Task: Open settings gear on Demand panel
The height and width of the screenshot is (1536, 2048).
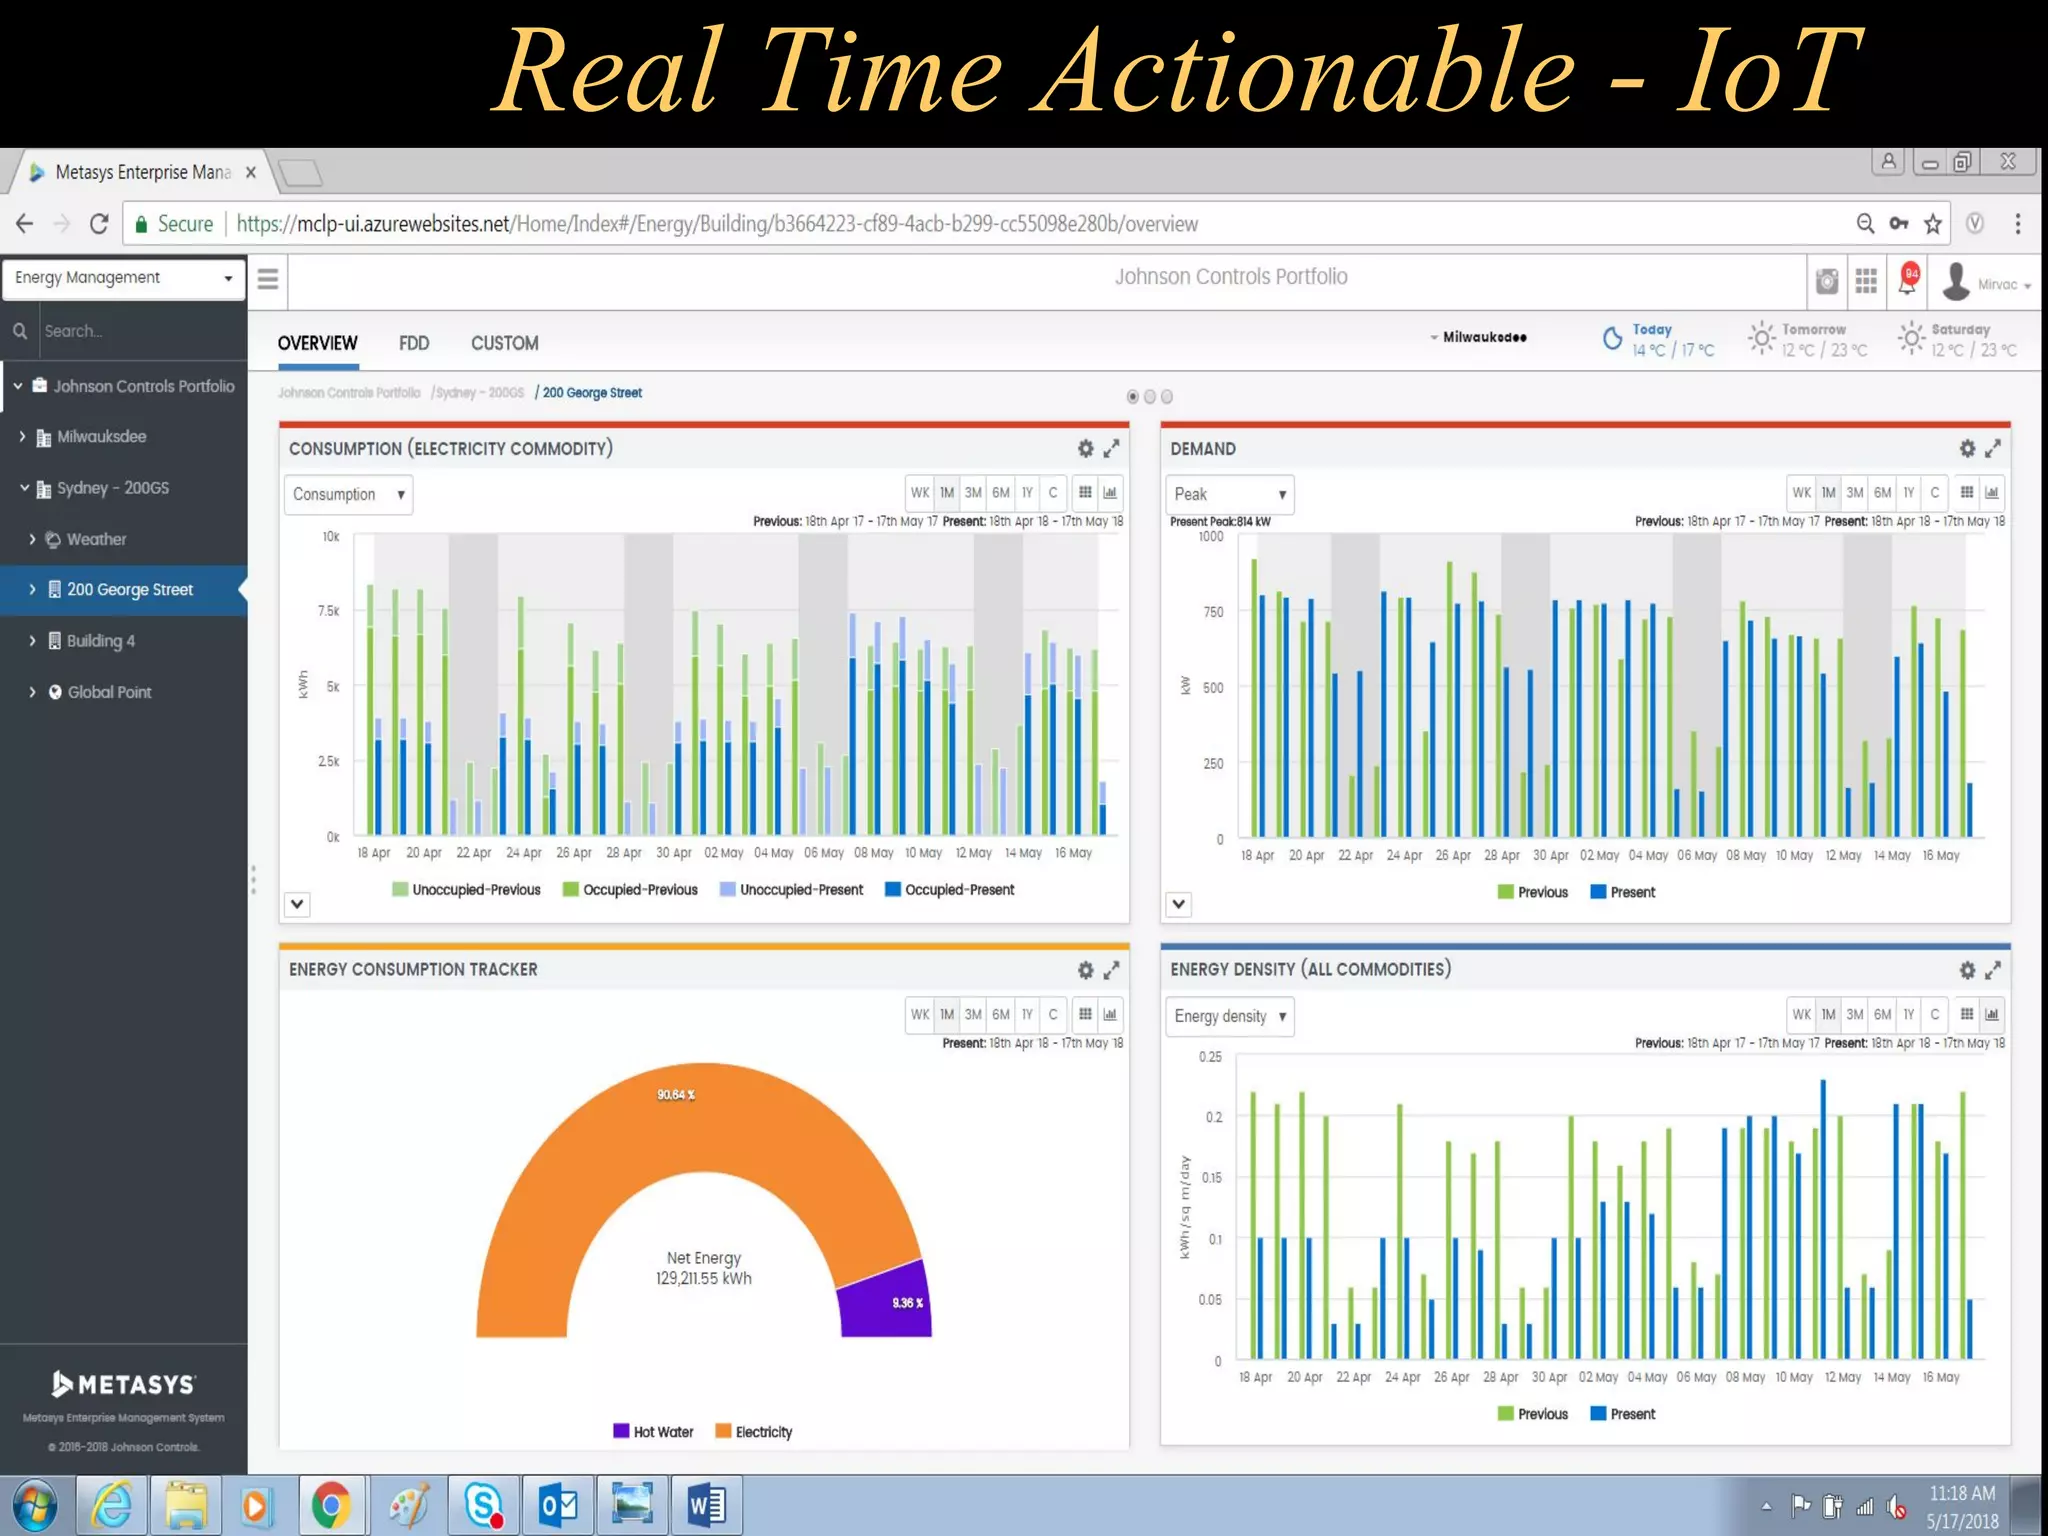Action: coord(1967,449)
